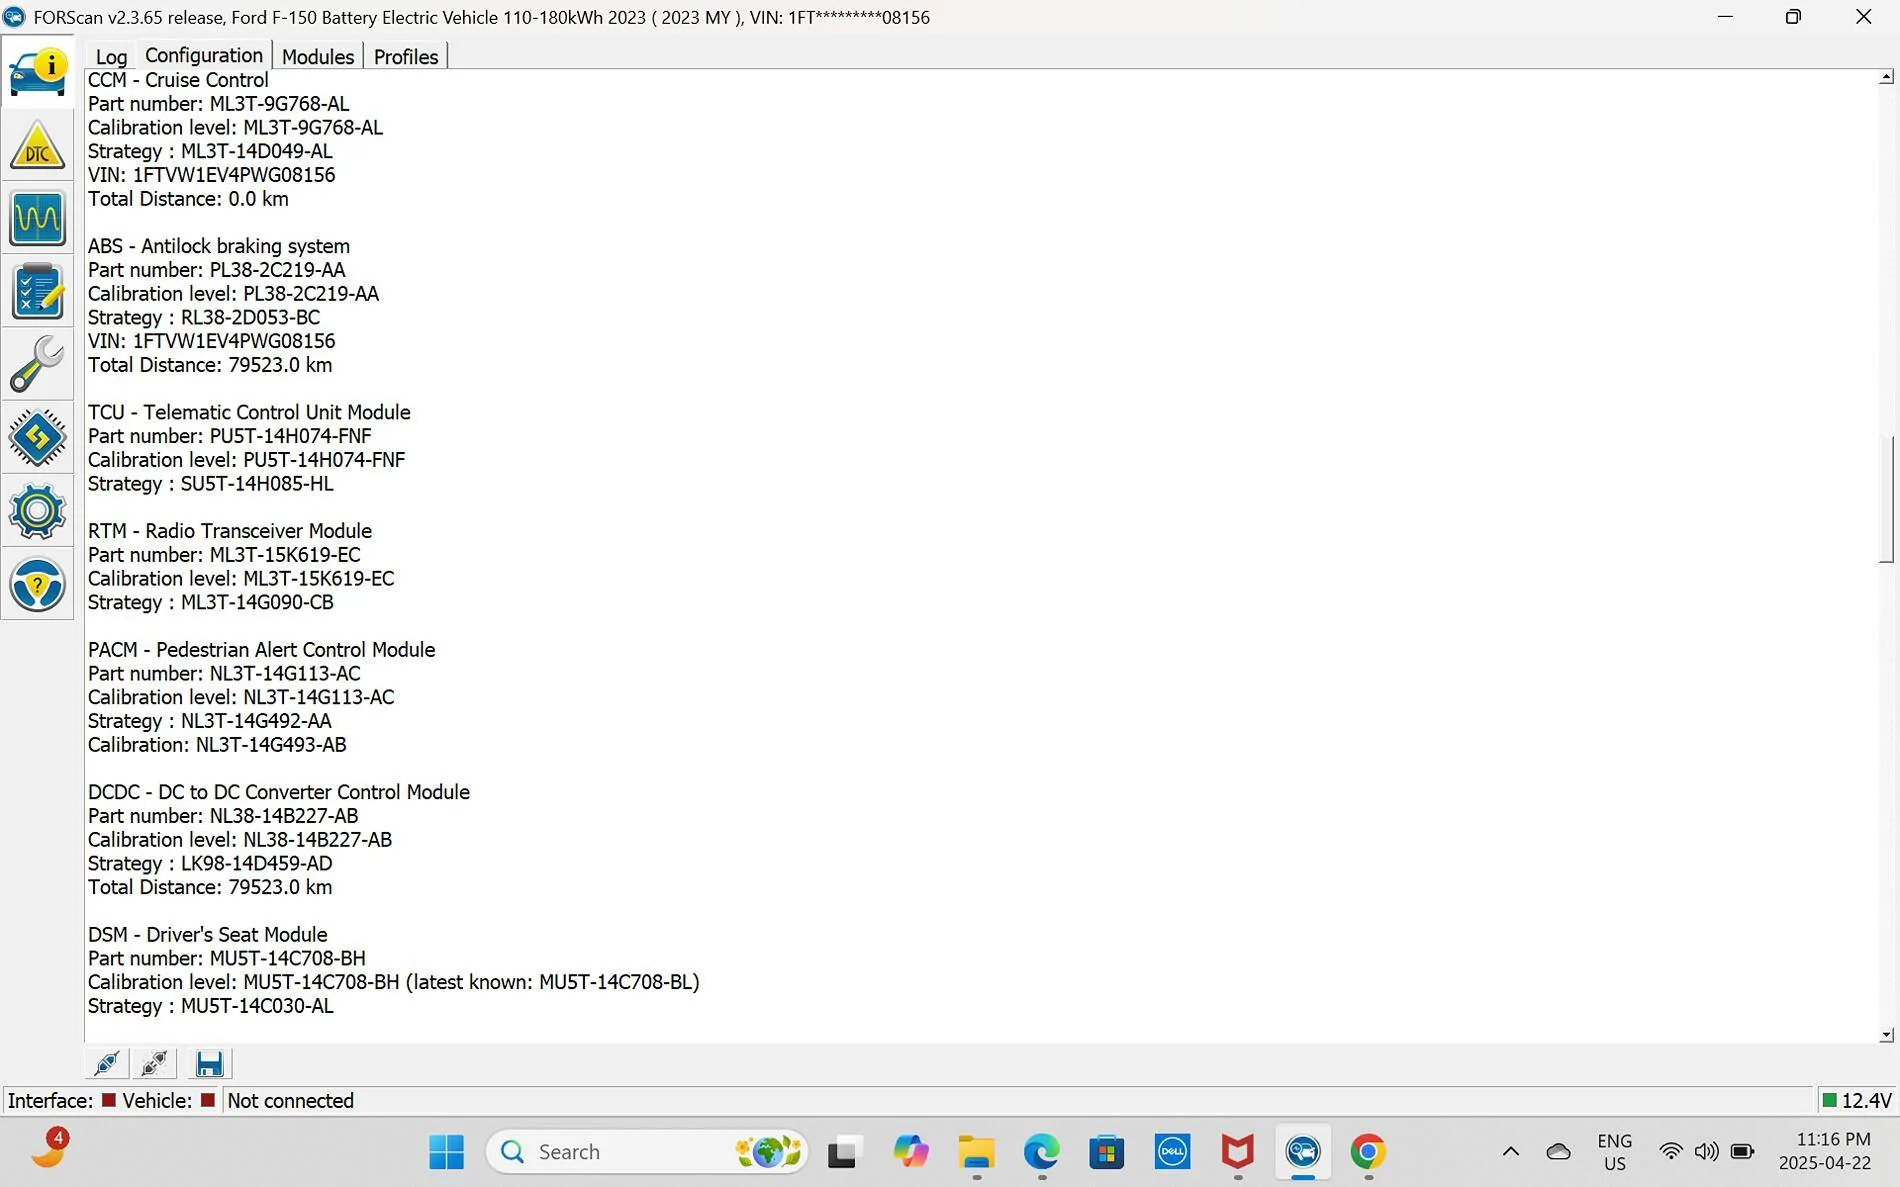
Task: Open the Wi-Fi network tray icon
Action: coord(1670,1152)
